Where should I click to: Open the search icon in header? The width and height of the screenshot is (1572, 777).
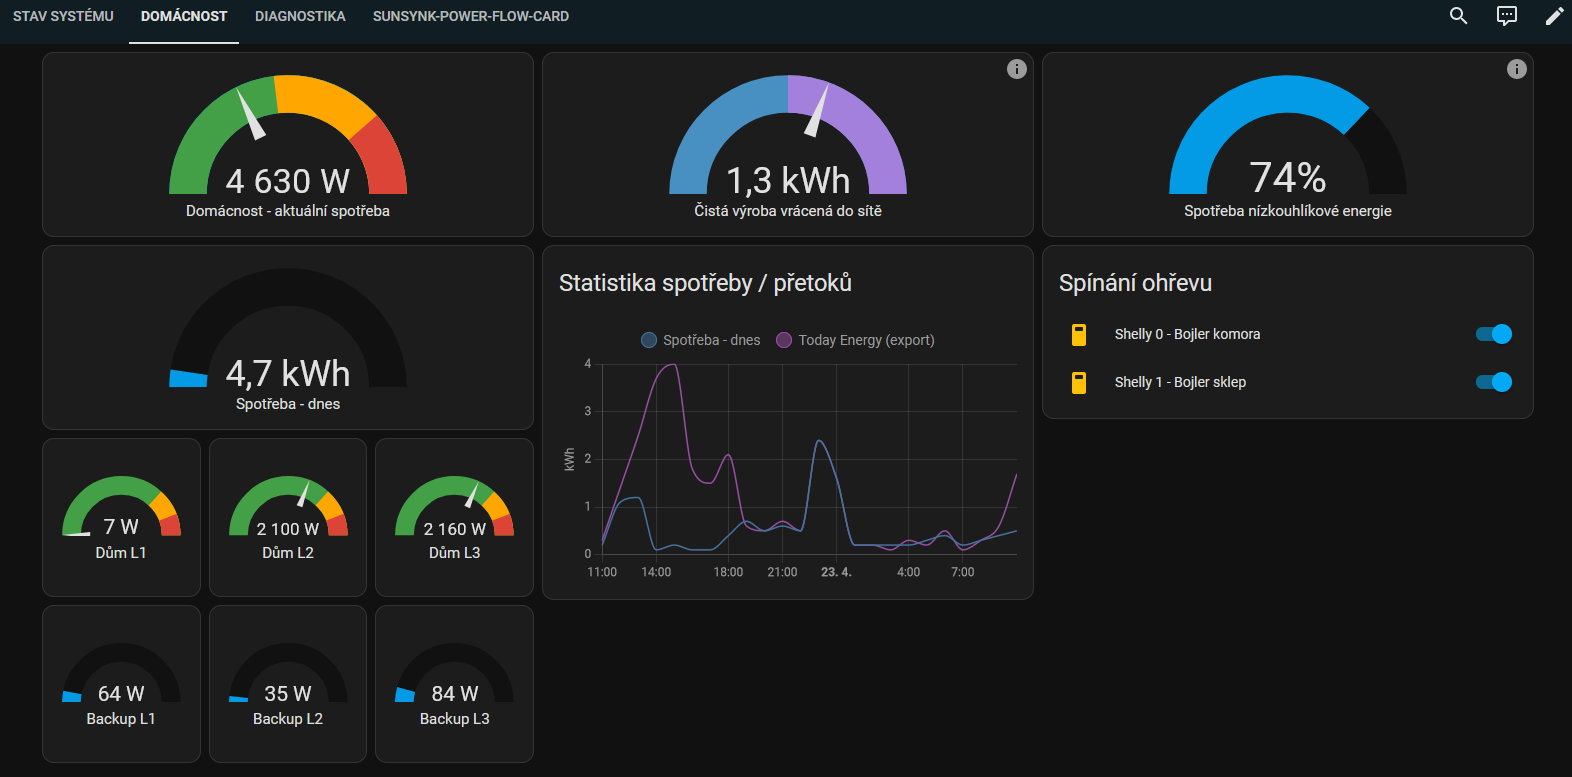(1458, 16)
